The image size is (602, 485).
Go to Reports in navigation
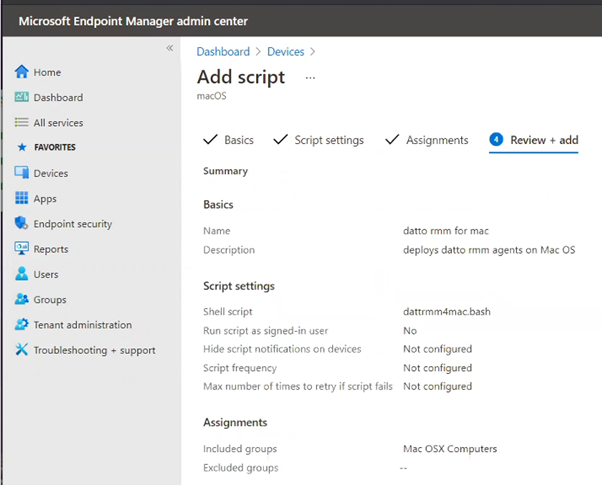coord(51,249)
